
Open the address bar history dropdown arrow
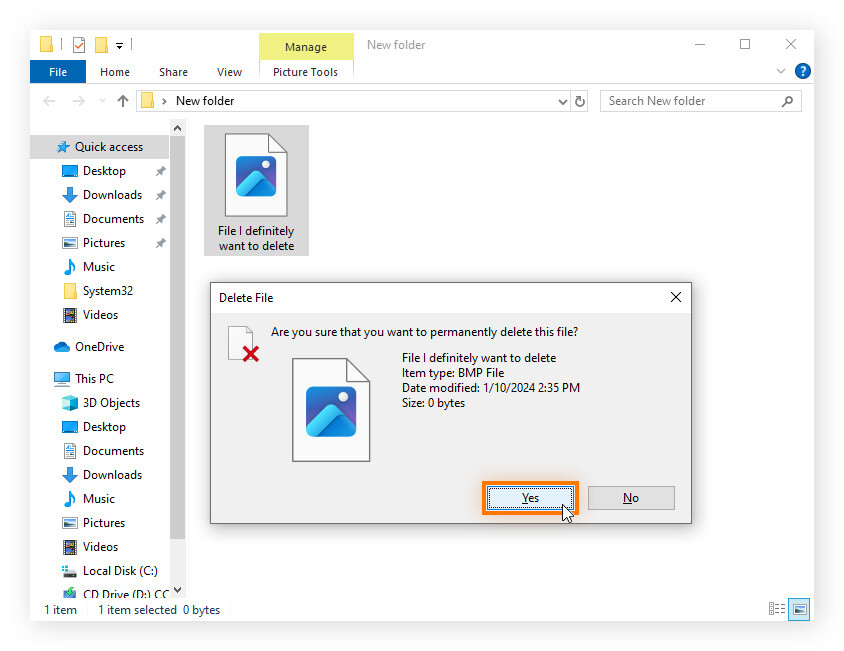pyautogui.click(x=562, y=101)
